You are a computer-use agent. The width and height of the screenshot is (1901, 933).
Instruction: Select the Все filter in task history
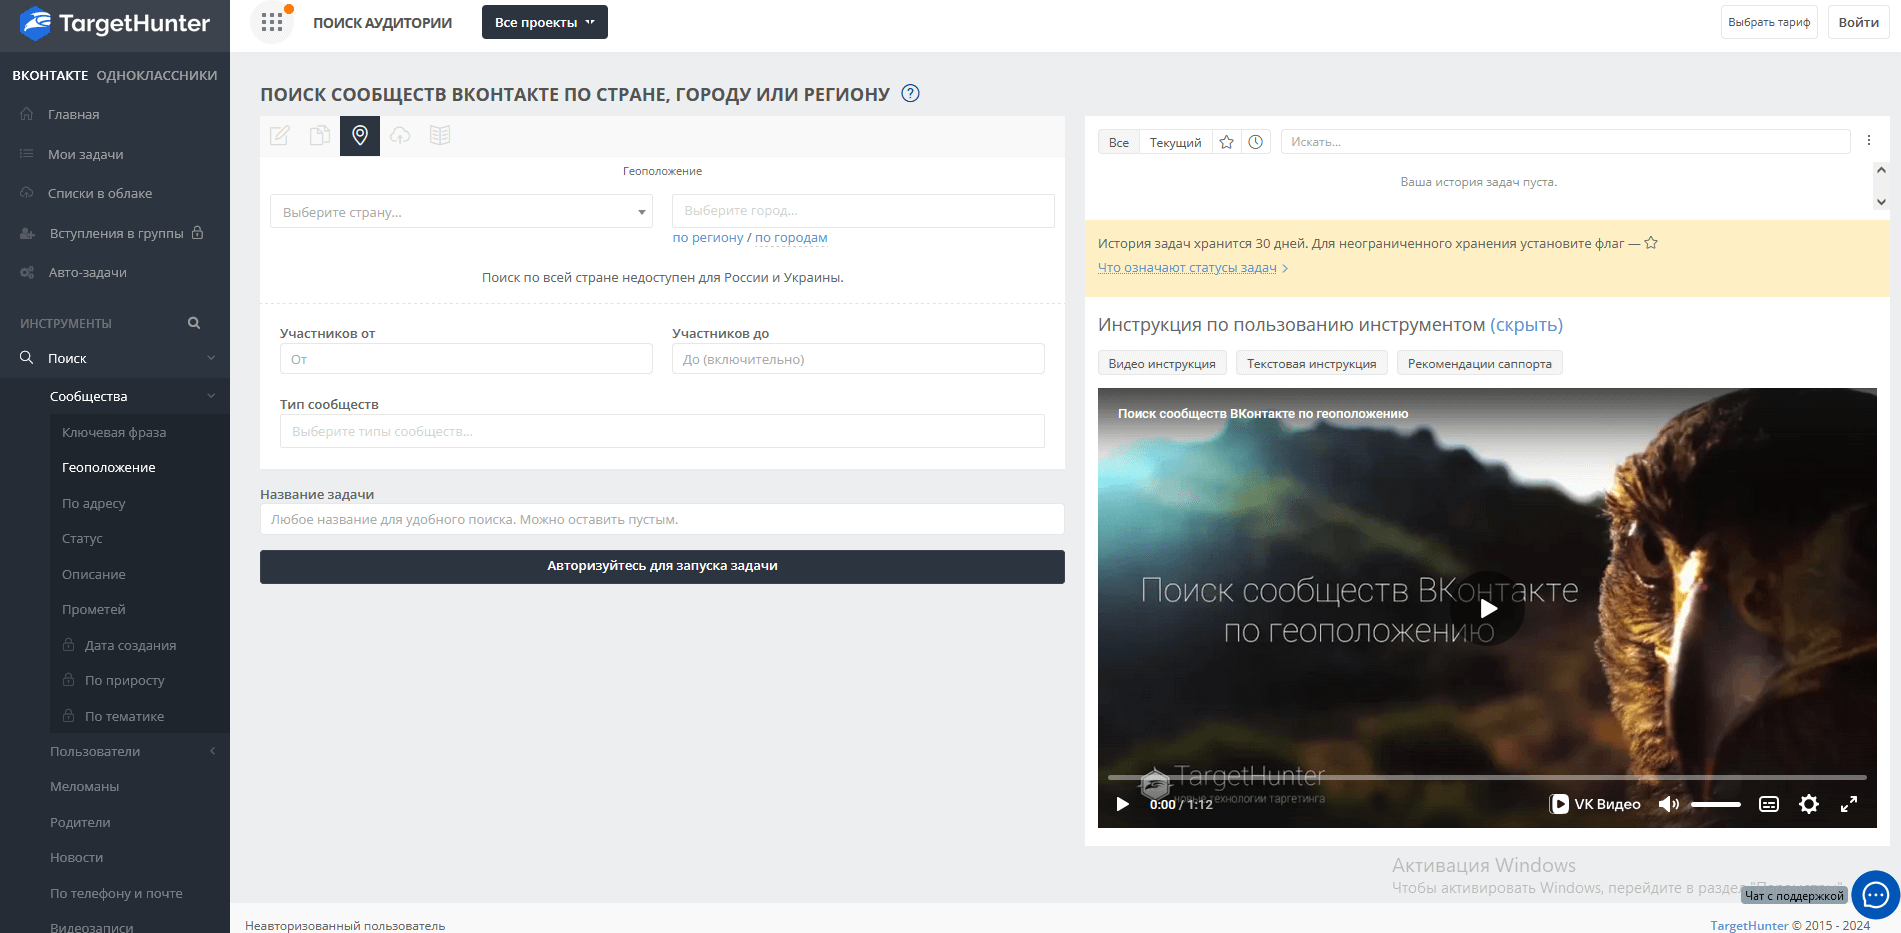click(1117, 141)
